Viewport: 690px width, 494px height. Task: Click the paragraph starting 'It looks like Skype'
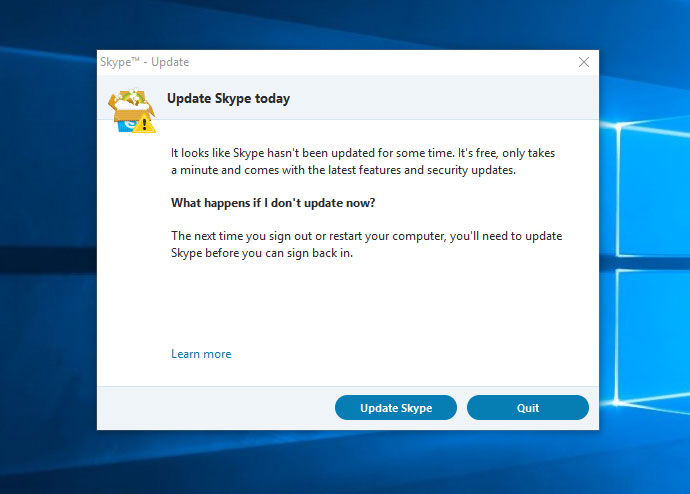[362, 162]
